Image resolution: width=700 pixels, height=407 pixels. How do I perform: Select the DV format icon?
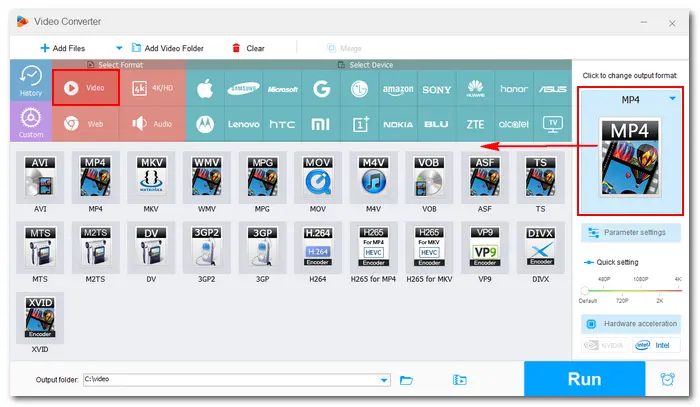151,248
